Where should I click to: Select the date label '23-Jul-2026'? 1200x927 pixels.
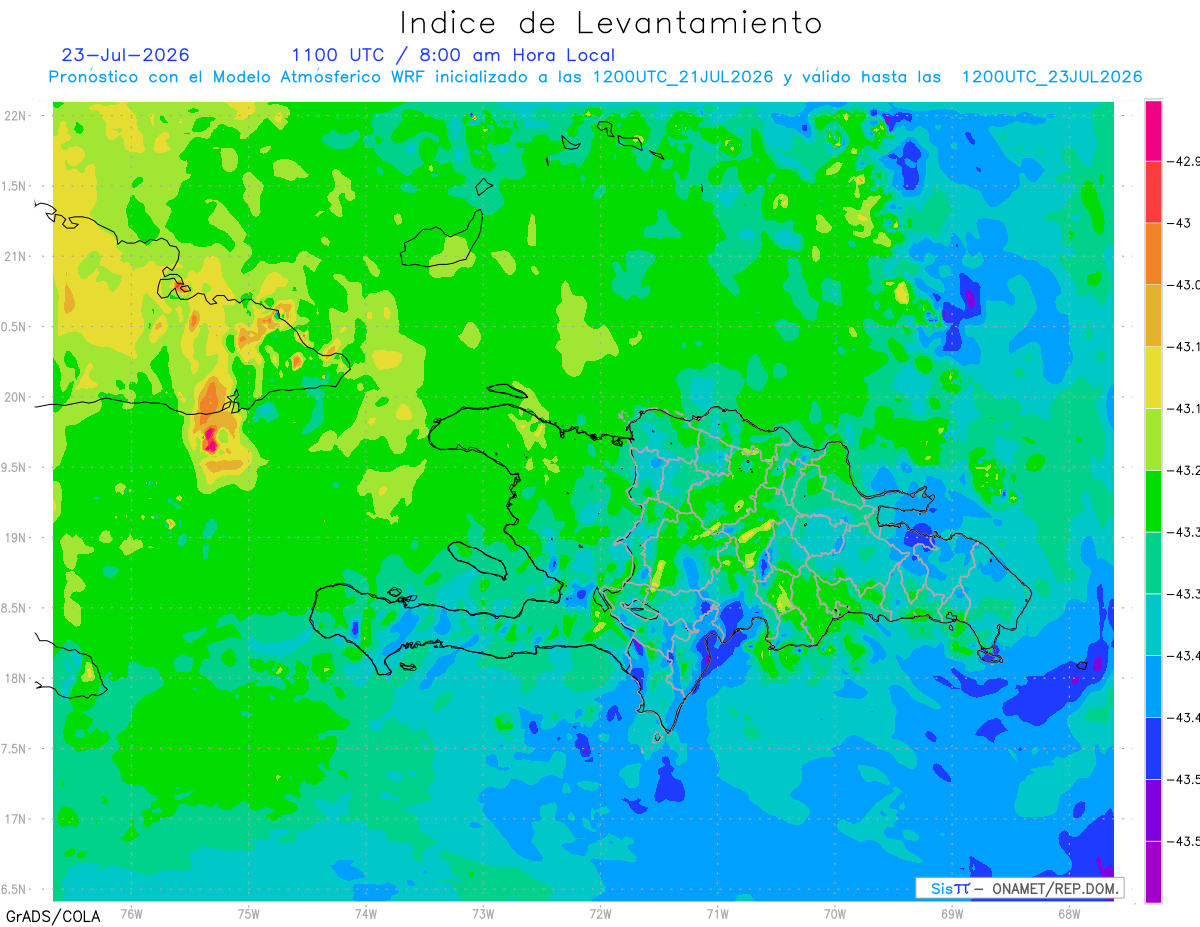[x=125, y=55]
